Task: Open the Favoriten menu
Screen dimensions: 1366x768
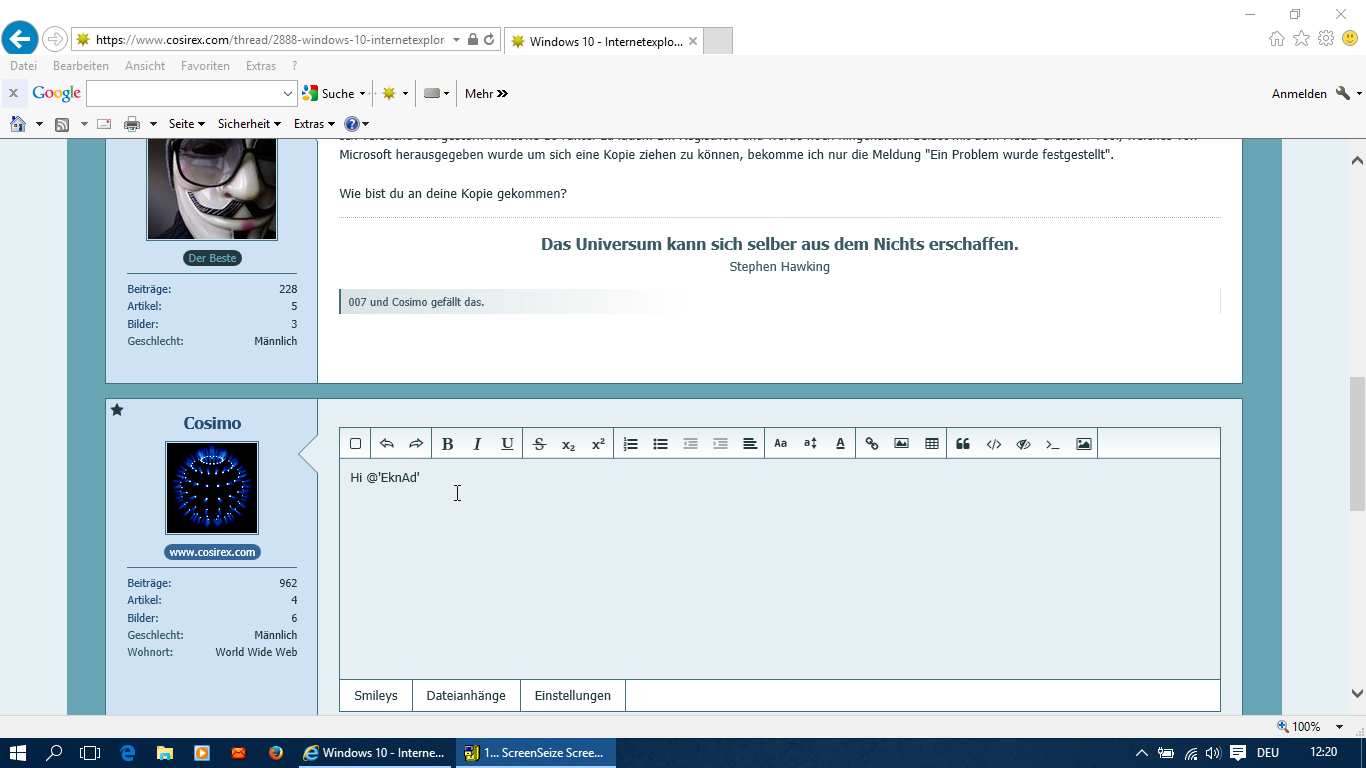Action: pyautogui.click(x=205, y=66)
